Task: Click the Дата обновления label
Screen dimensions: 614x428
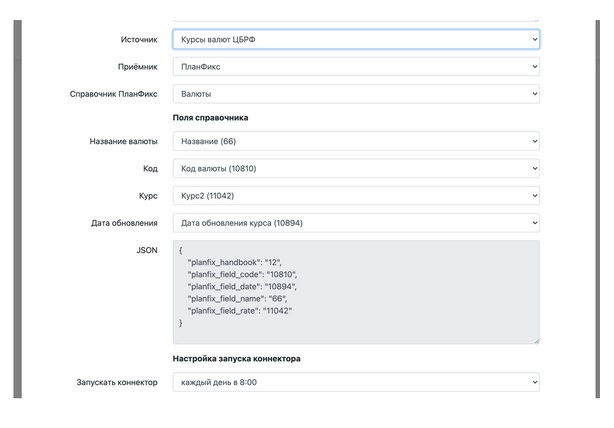Action: click(x=124, y=223)
